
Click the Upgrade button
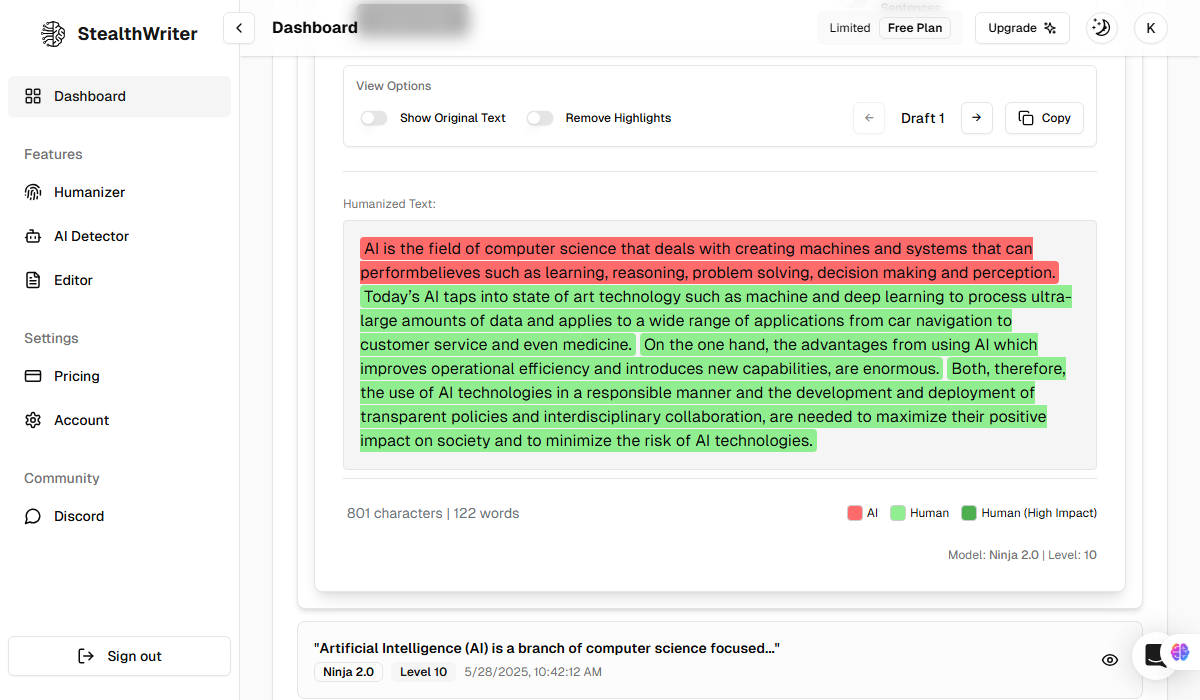[x=1022, y=28]
